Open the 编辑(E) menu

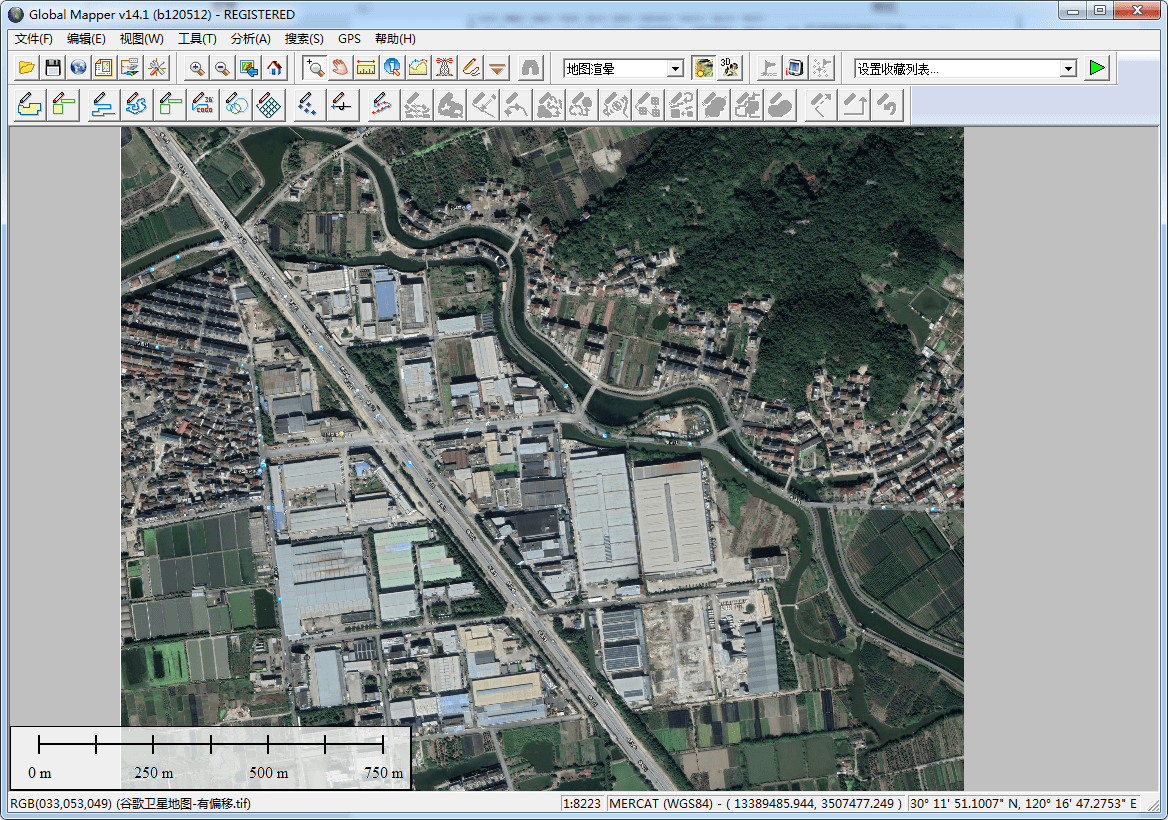(x=86, y=39)
